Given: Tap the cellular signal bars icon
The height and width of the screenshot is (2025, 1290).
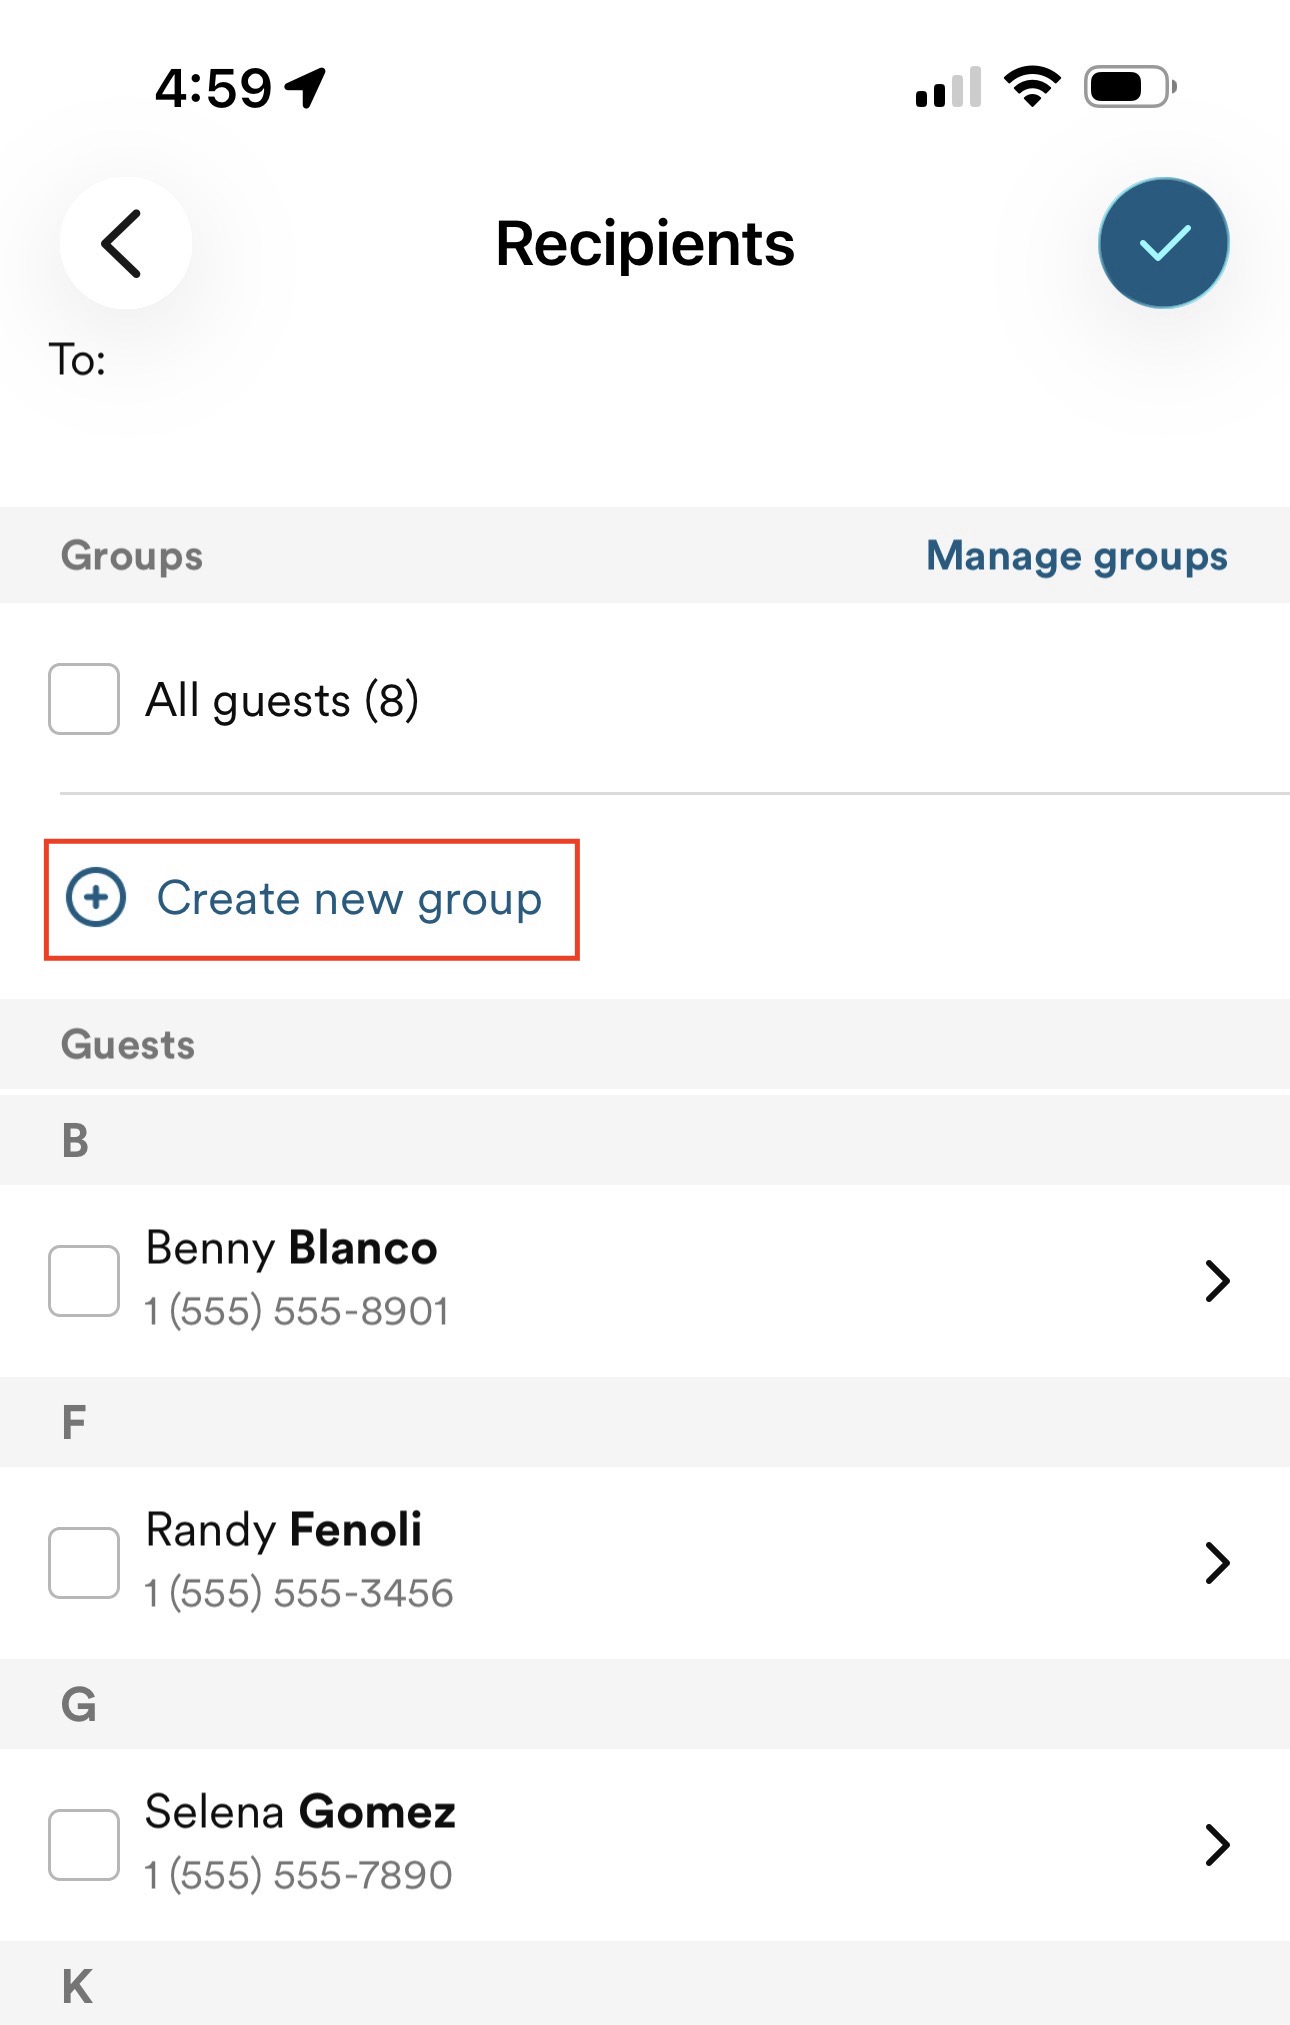Looking at the screenshot, I should 948,88.
